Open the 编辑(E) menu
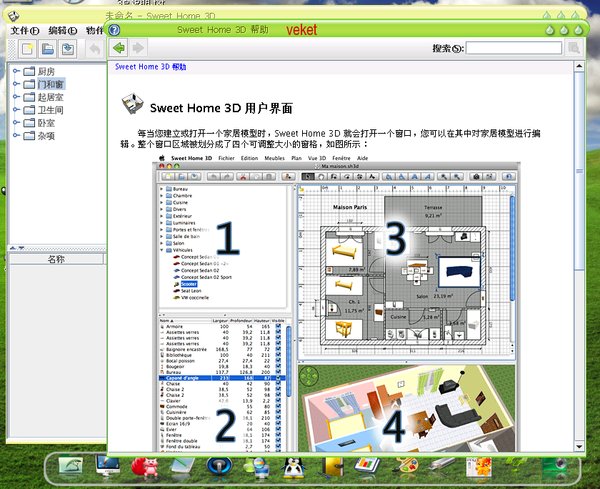Image resolution: width=600 pixels, height=489 pixels. [x=62, y=31]
